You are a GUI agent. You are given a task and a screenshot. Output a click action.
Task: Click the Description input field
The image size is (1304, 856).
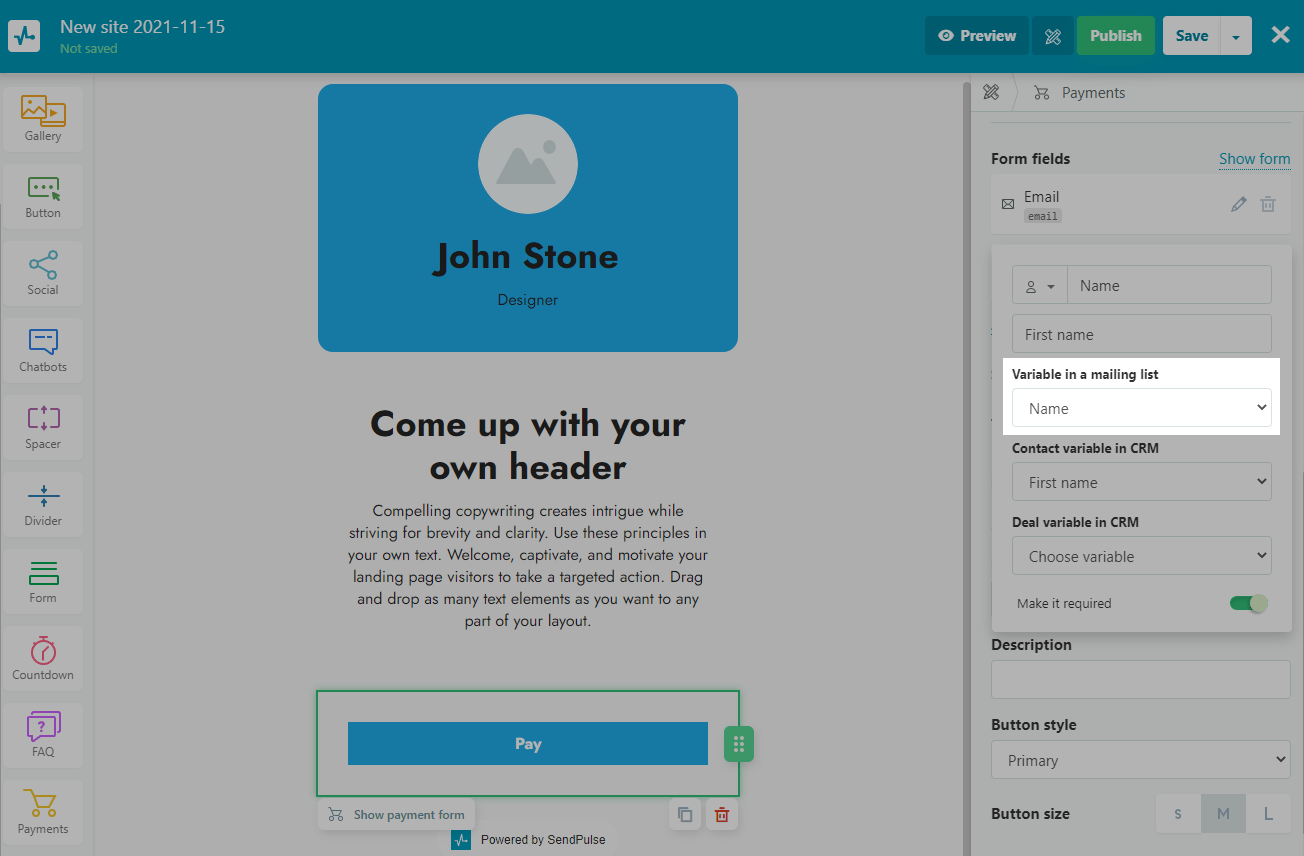(x=1140, y=679)
